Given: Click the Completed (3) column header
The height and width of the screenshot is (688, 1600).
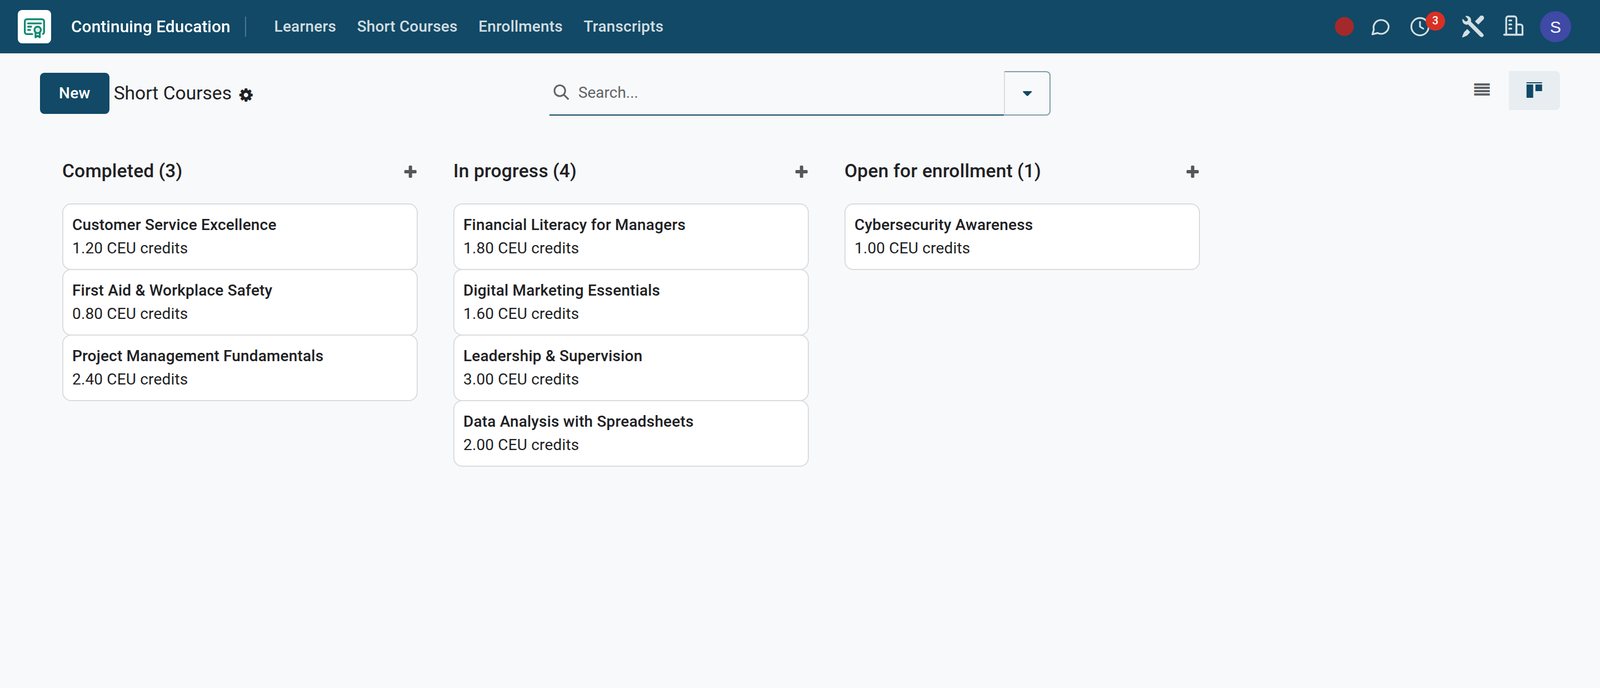Looking at the screenshot, I should [x=122, y=171].
